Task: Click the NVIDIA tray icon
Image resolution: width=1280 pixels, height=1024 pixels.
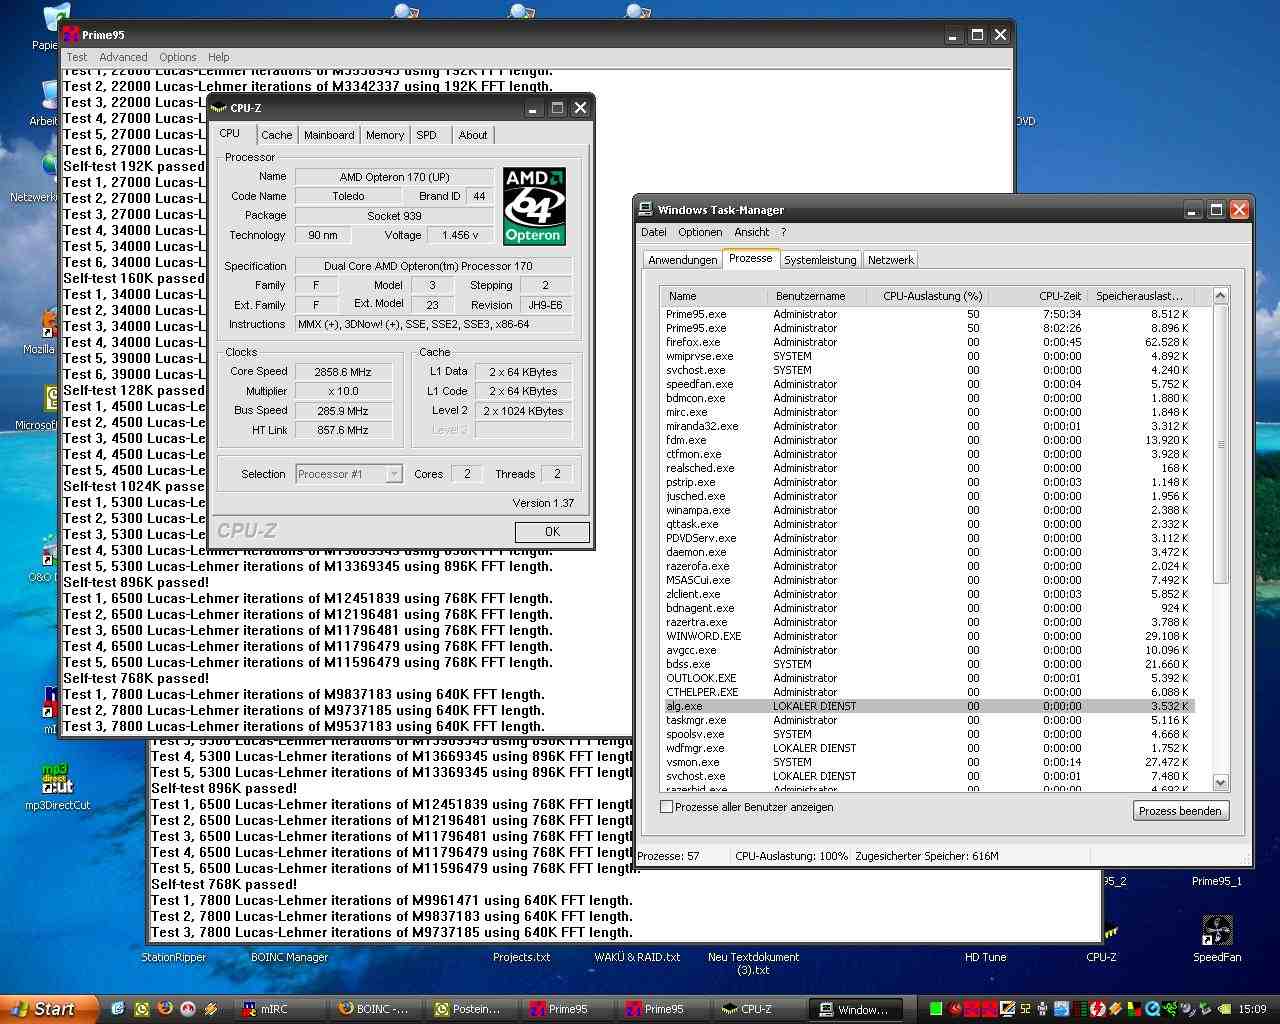Action: click(x=1225, y=1009)
